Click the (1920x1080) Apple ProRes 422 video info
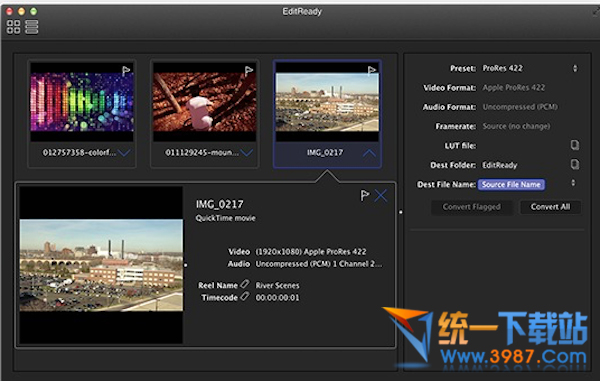This screenshot has height=381, width=600. (311, 252)
